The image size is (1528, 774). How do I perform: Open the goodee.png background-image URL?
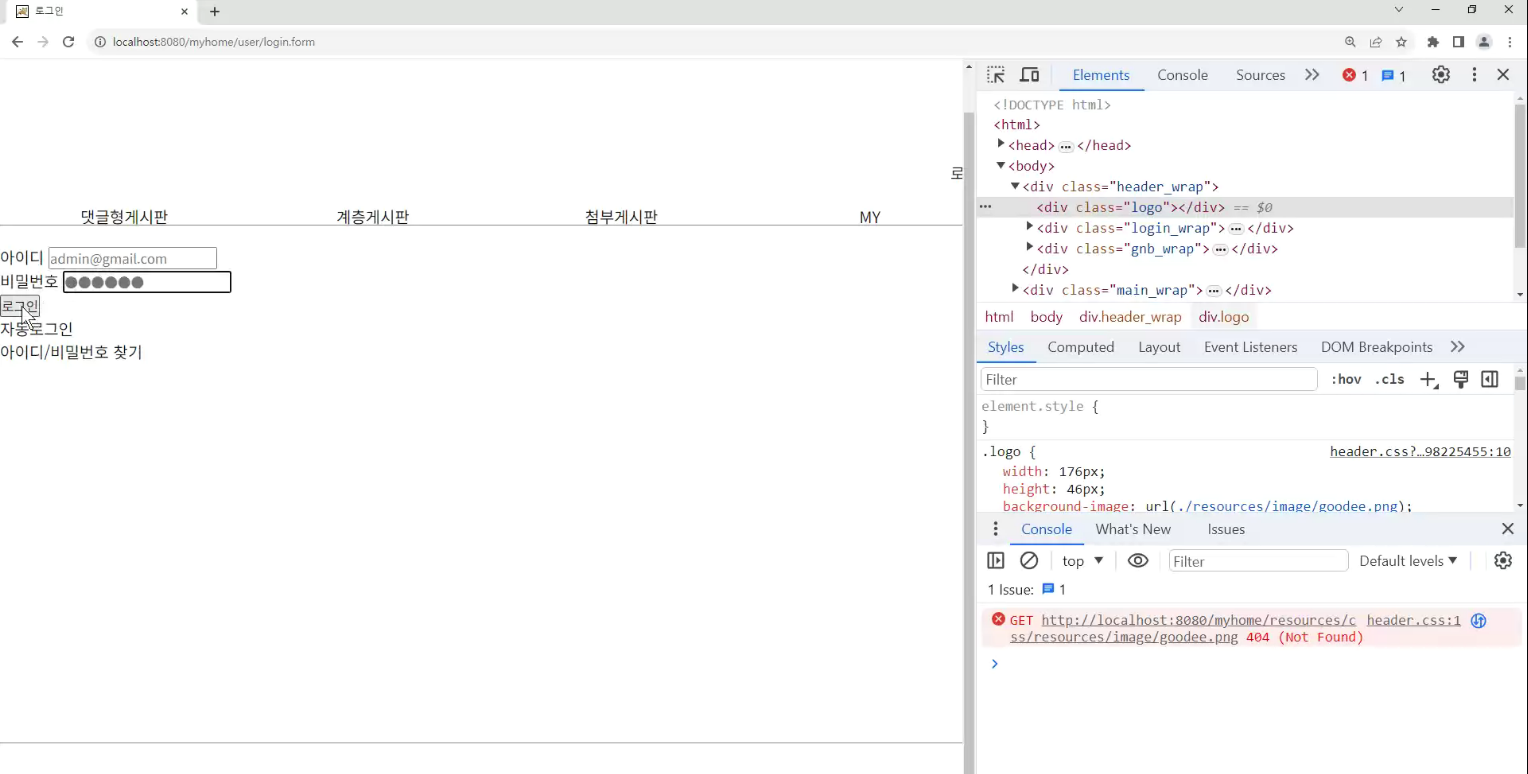point(1288,506)
